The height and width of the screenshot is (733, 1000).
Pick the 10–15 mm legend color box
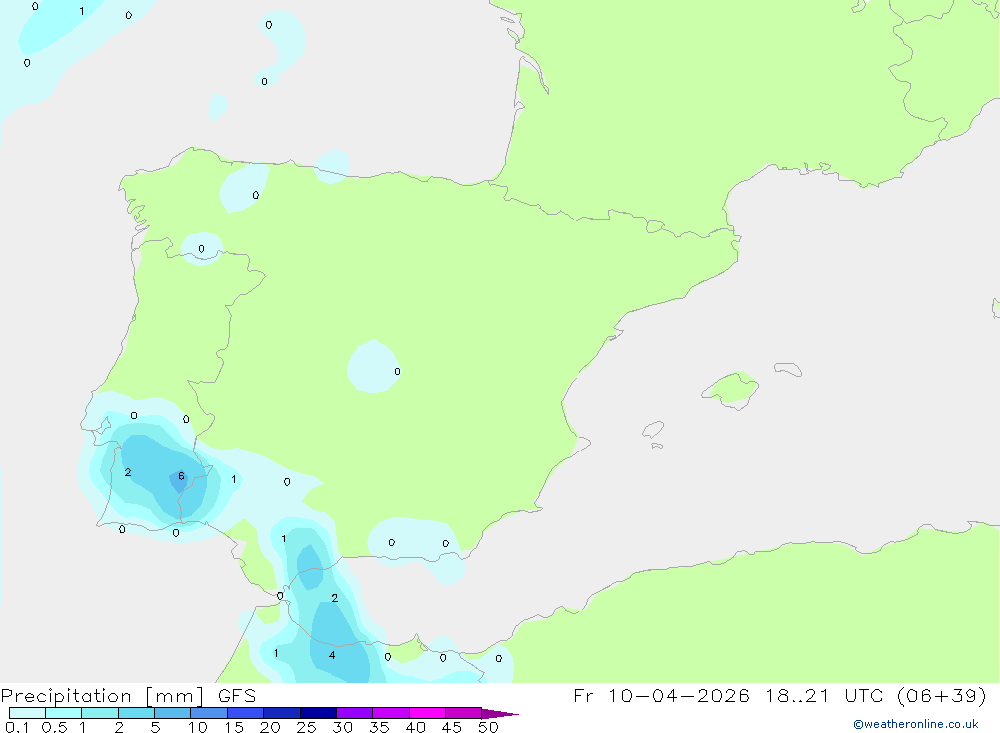[x=209, y=713]
